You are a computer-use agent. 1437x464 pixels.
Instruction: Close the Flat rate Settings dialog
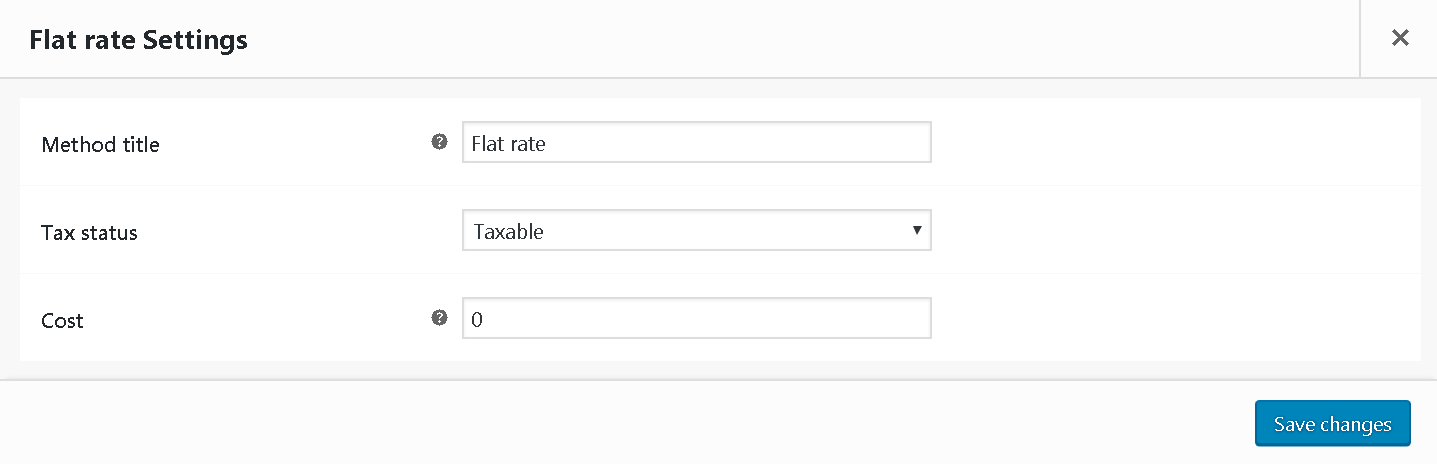coord(1400,38)
